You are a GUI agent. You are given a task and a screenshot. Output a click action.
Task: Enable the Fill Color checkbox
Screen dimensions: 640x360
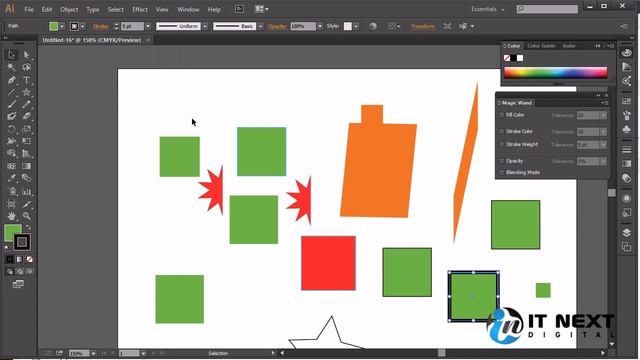[502, 115]
